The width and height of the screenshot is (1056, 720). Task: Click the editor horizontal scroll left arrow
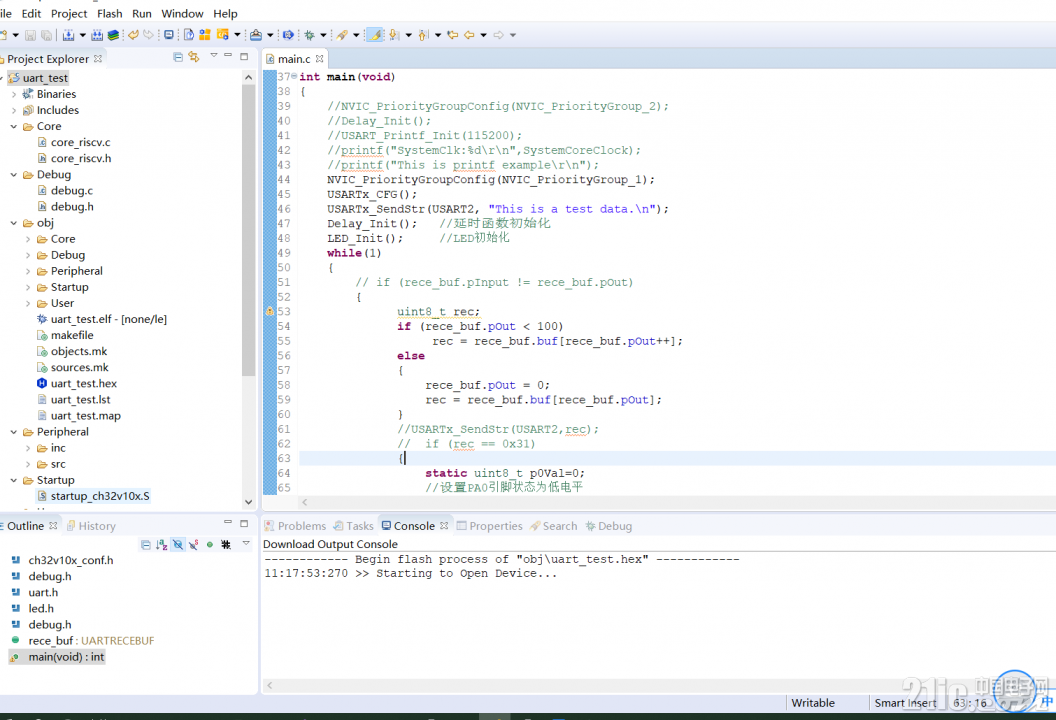(304, 502)
